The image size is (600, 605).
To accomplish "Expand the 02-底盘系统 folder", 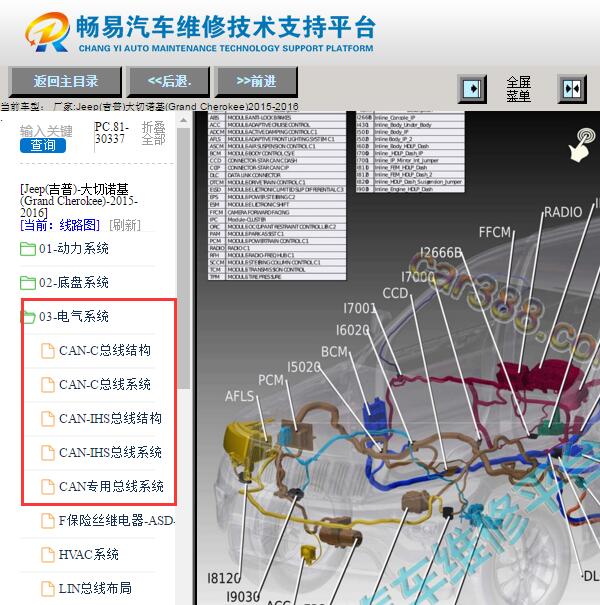I will click(x=74, y=282).
